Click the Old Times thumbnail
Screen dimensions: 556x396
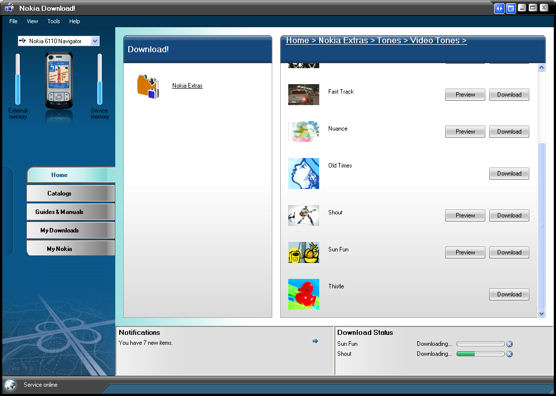[304, 173]
